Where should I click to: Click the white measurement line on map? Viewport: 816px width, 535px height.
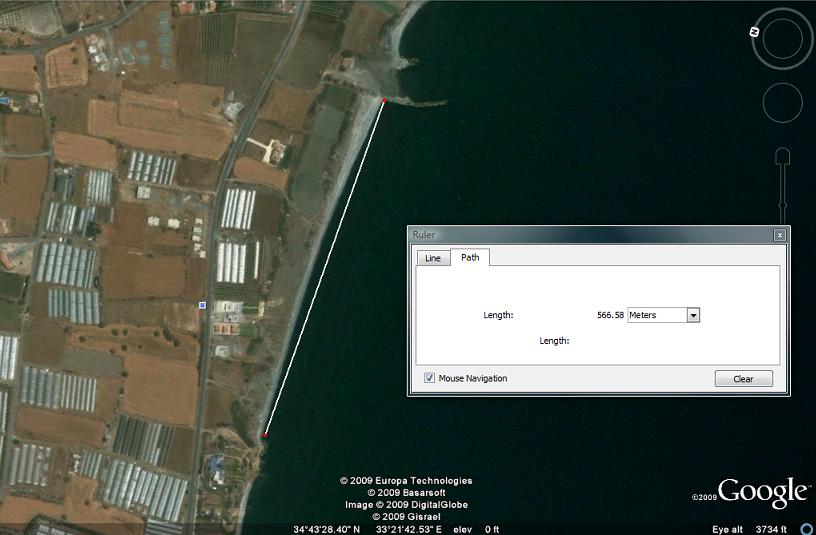coord(325,268)
